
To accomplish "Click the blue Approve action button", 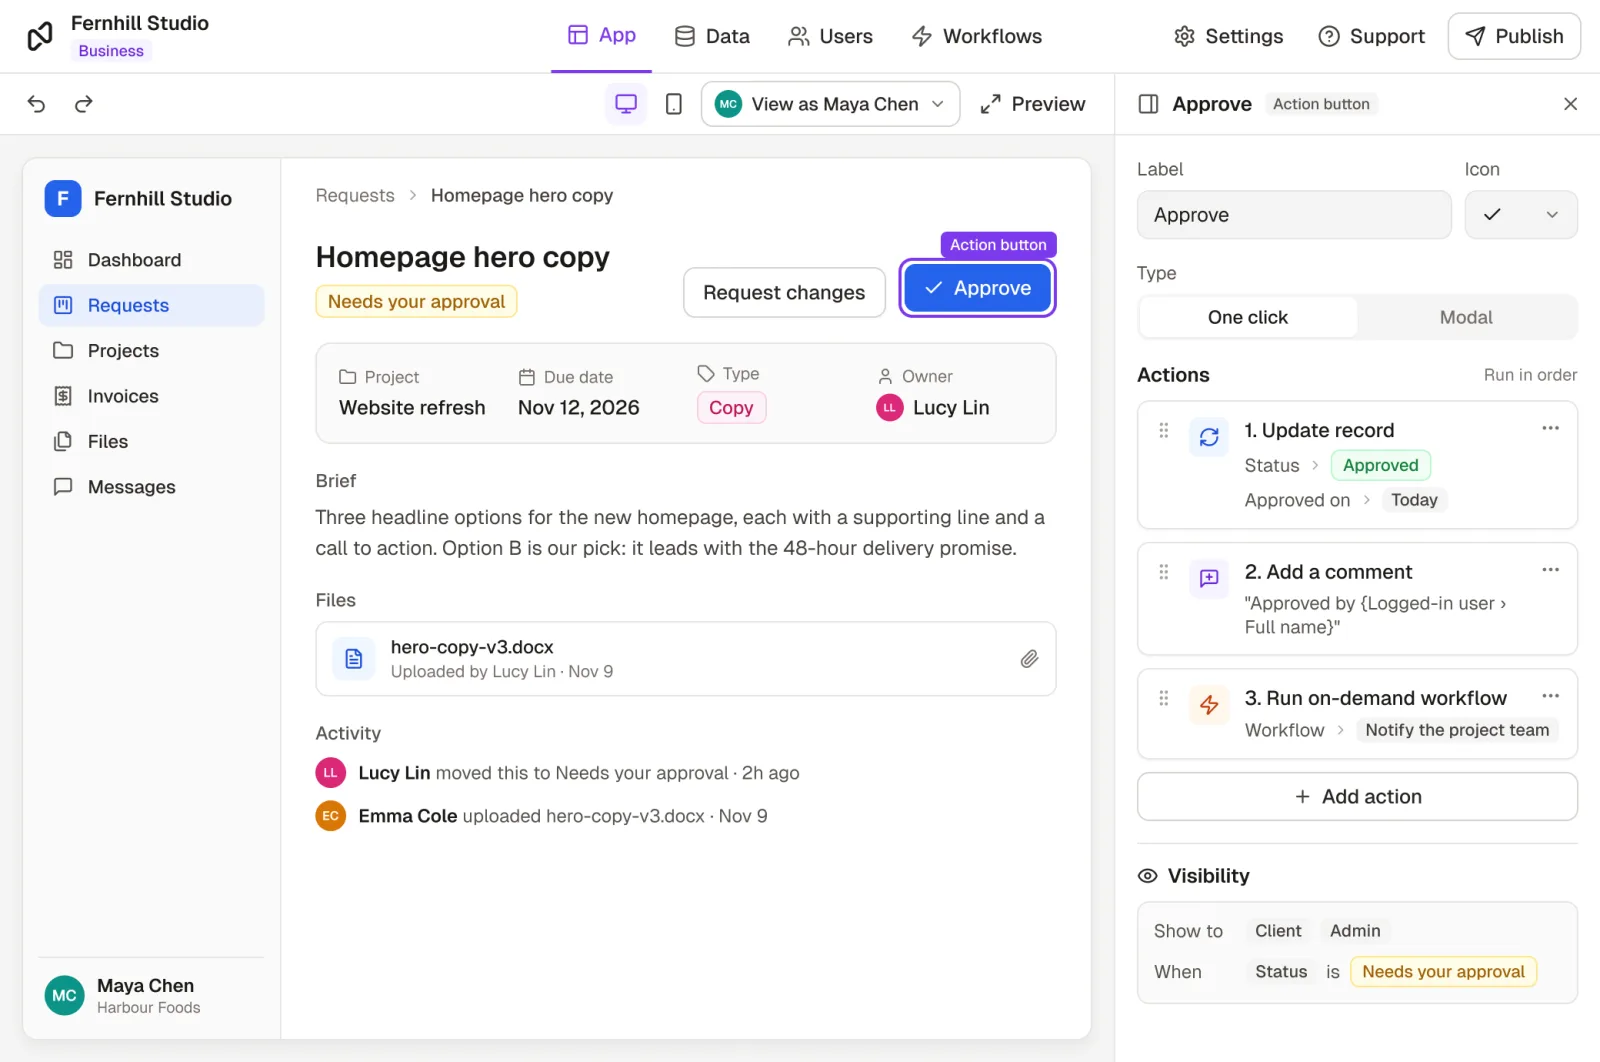I will pos(977,288).
